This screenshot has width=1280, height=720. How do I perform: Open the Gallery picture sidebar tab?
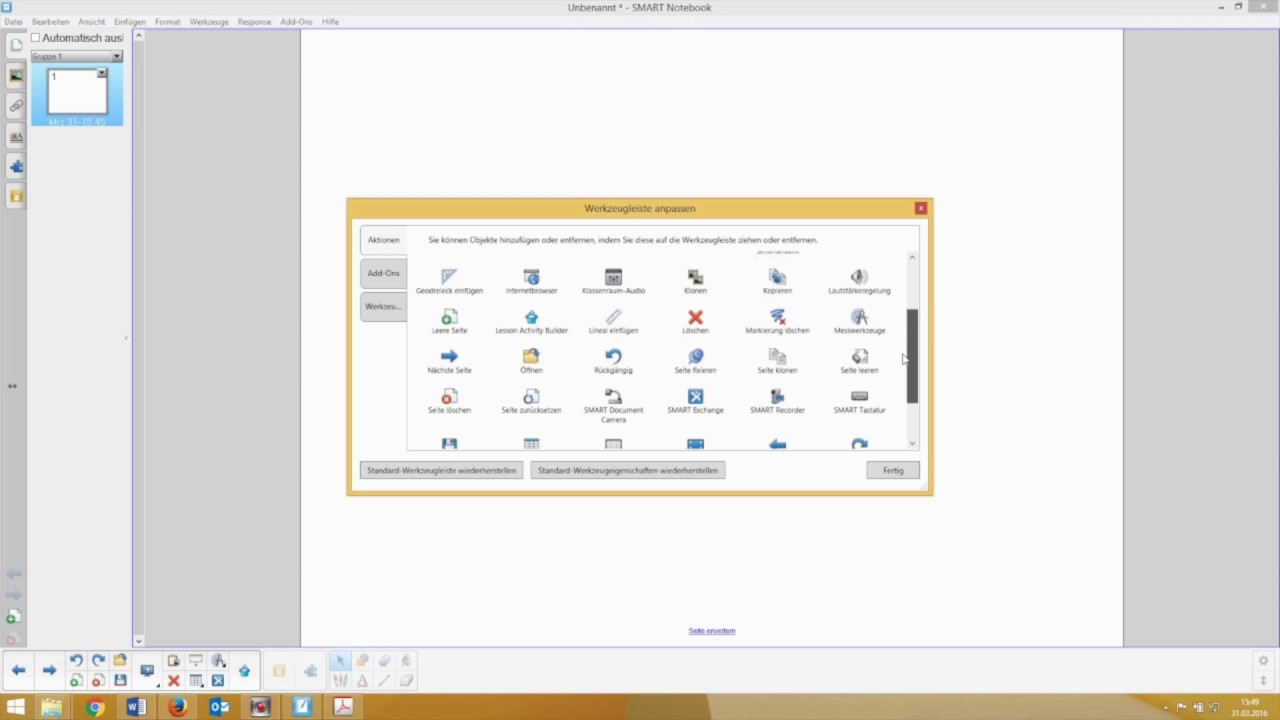[x=16, y=75]
